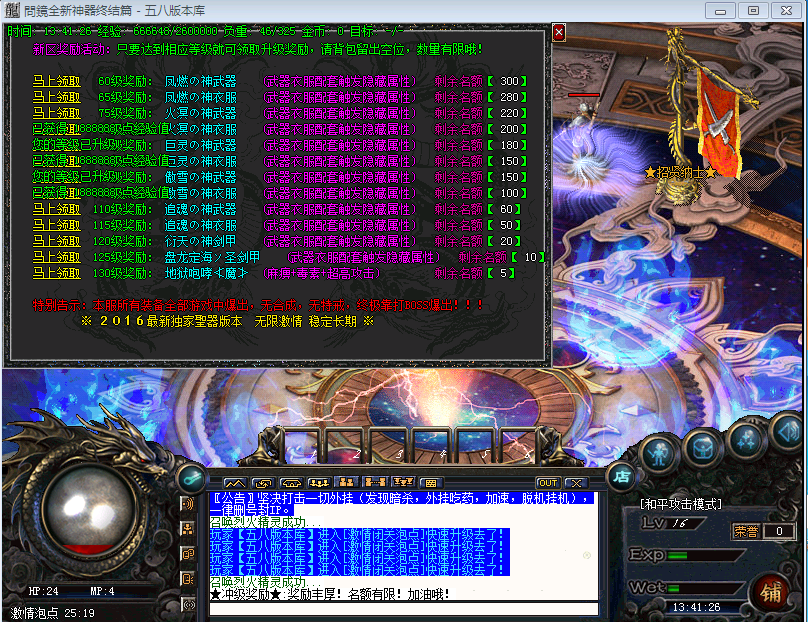Claim the 65级奖励 via 马上领取 link

57,97
